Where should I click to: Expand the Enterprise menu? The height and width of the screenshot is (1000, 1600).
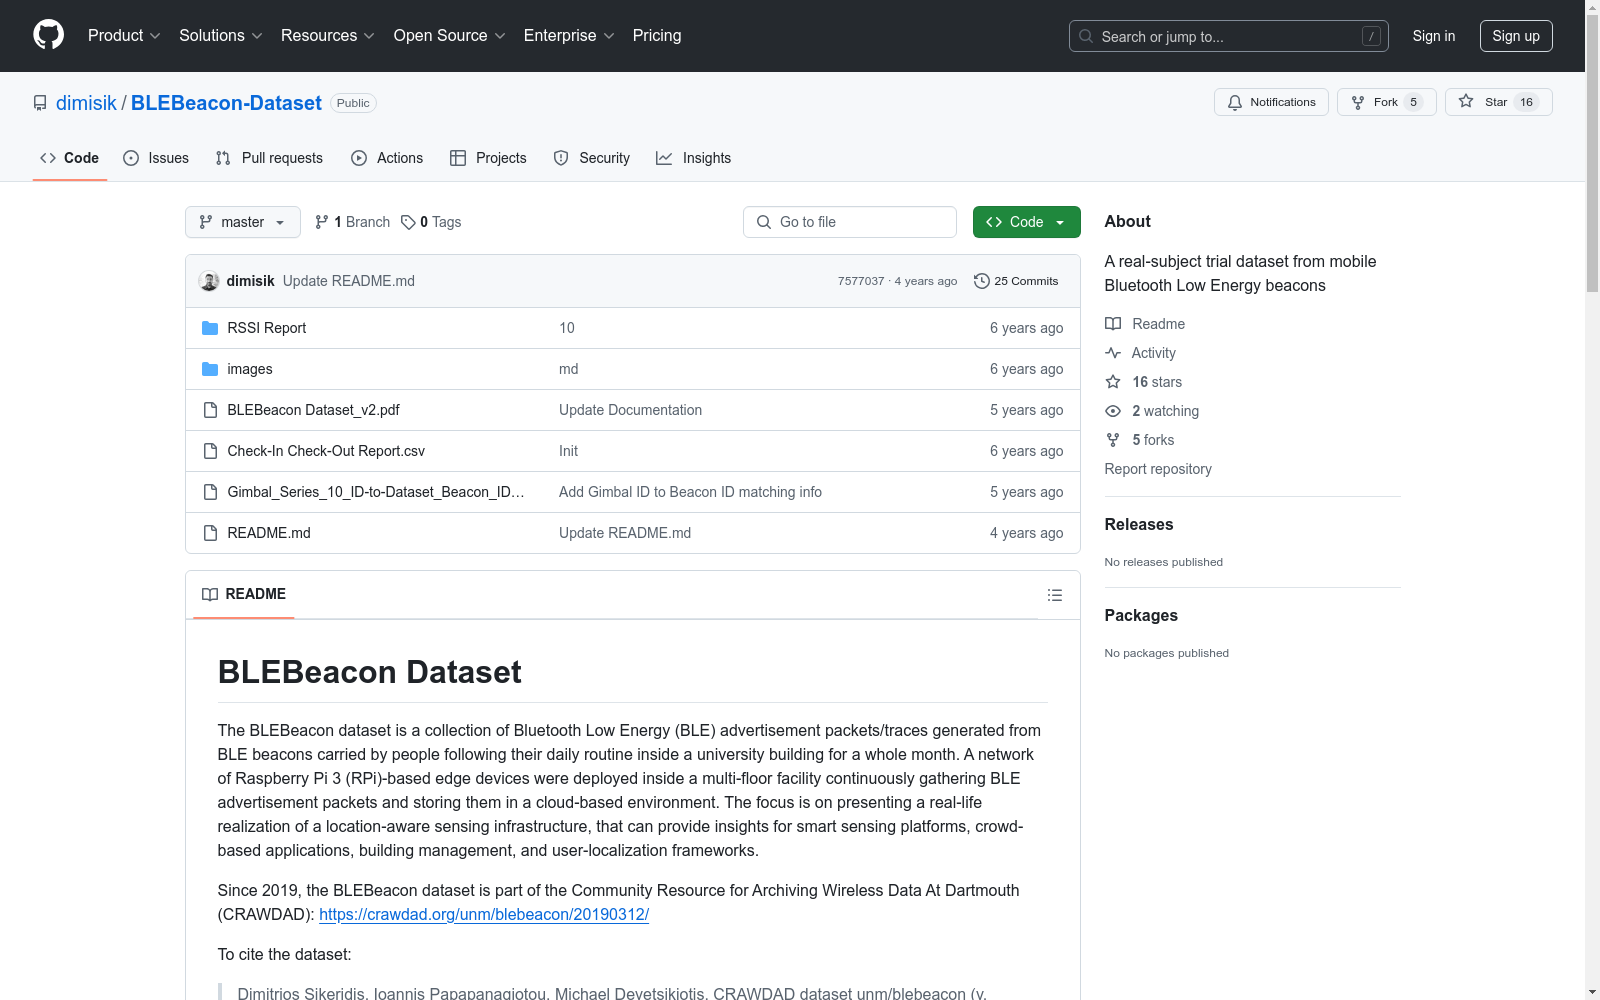tap(569, 35)
